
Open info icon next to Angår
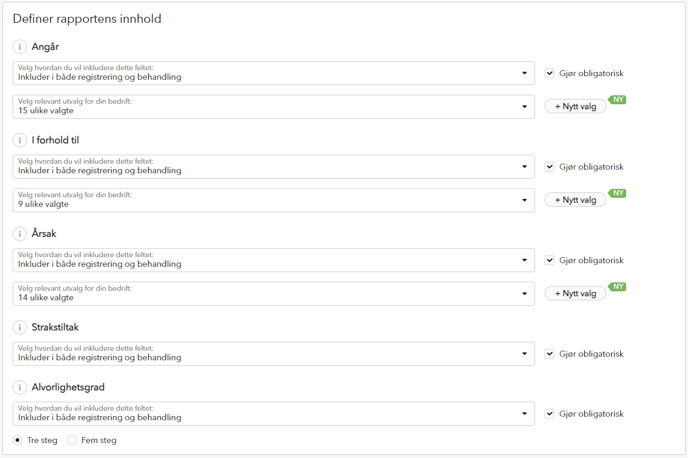click(x=19, y=47)
